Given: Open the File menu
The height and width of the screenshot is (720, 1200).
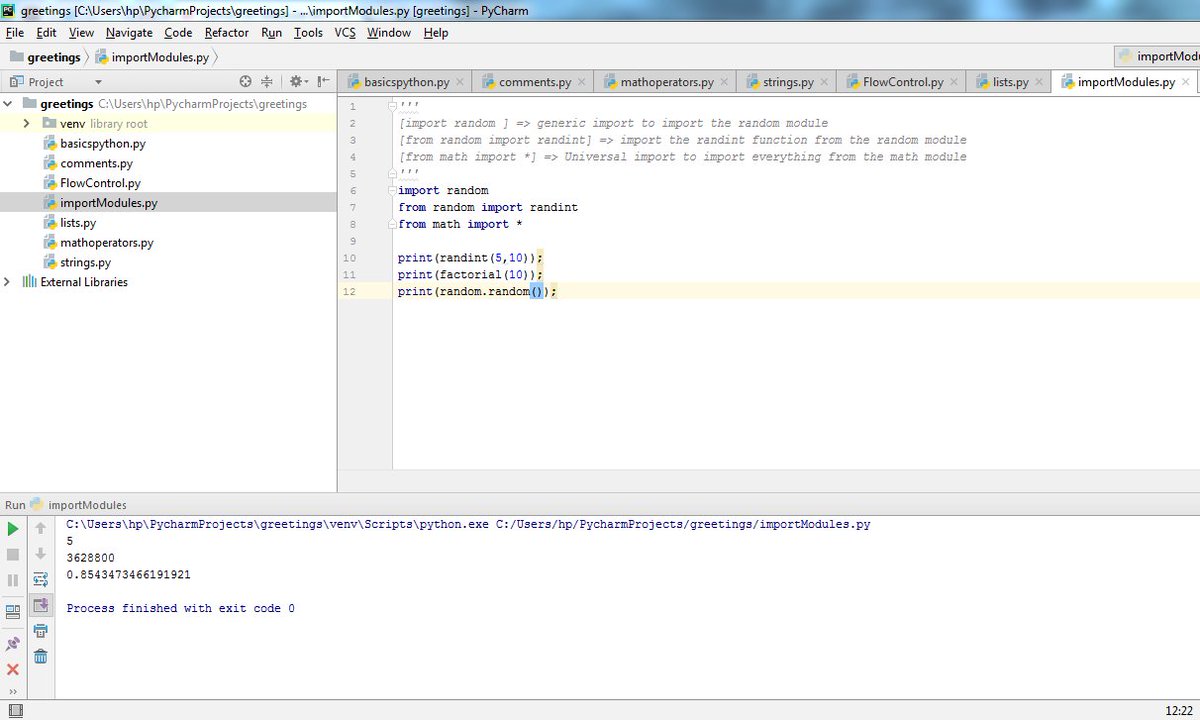Looking at the screenshot, I should point(14,33).
